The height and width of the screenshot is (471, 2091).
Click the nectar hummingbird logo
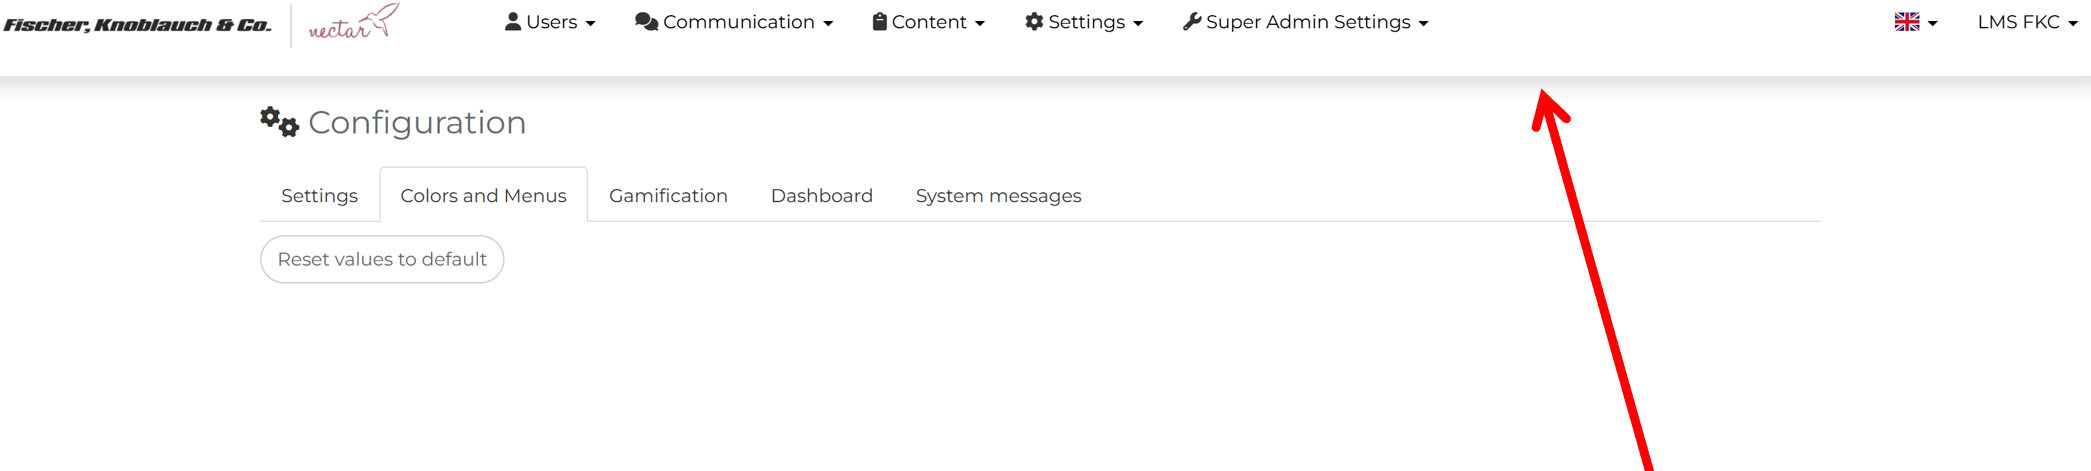tap(353, 23)
